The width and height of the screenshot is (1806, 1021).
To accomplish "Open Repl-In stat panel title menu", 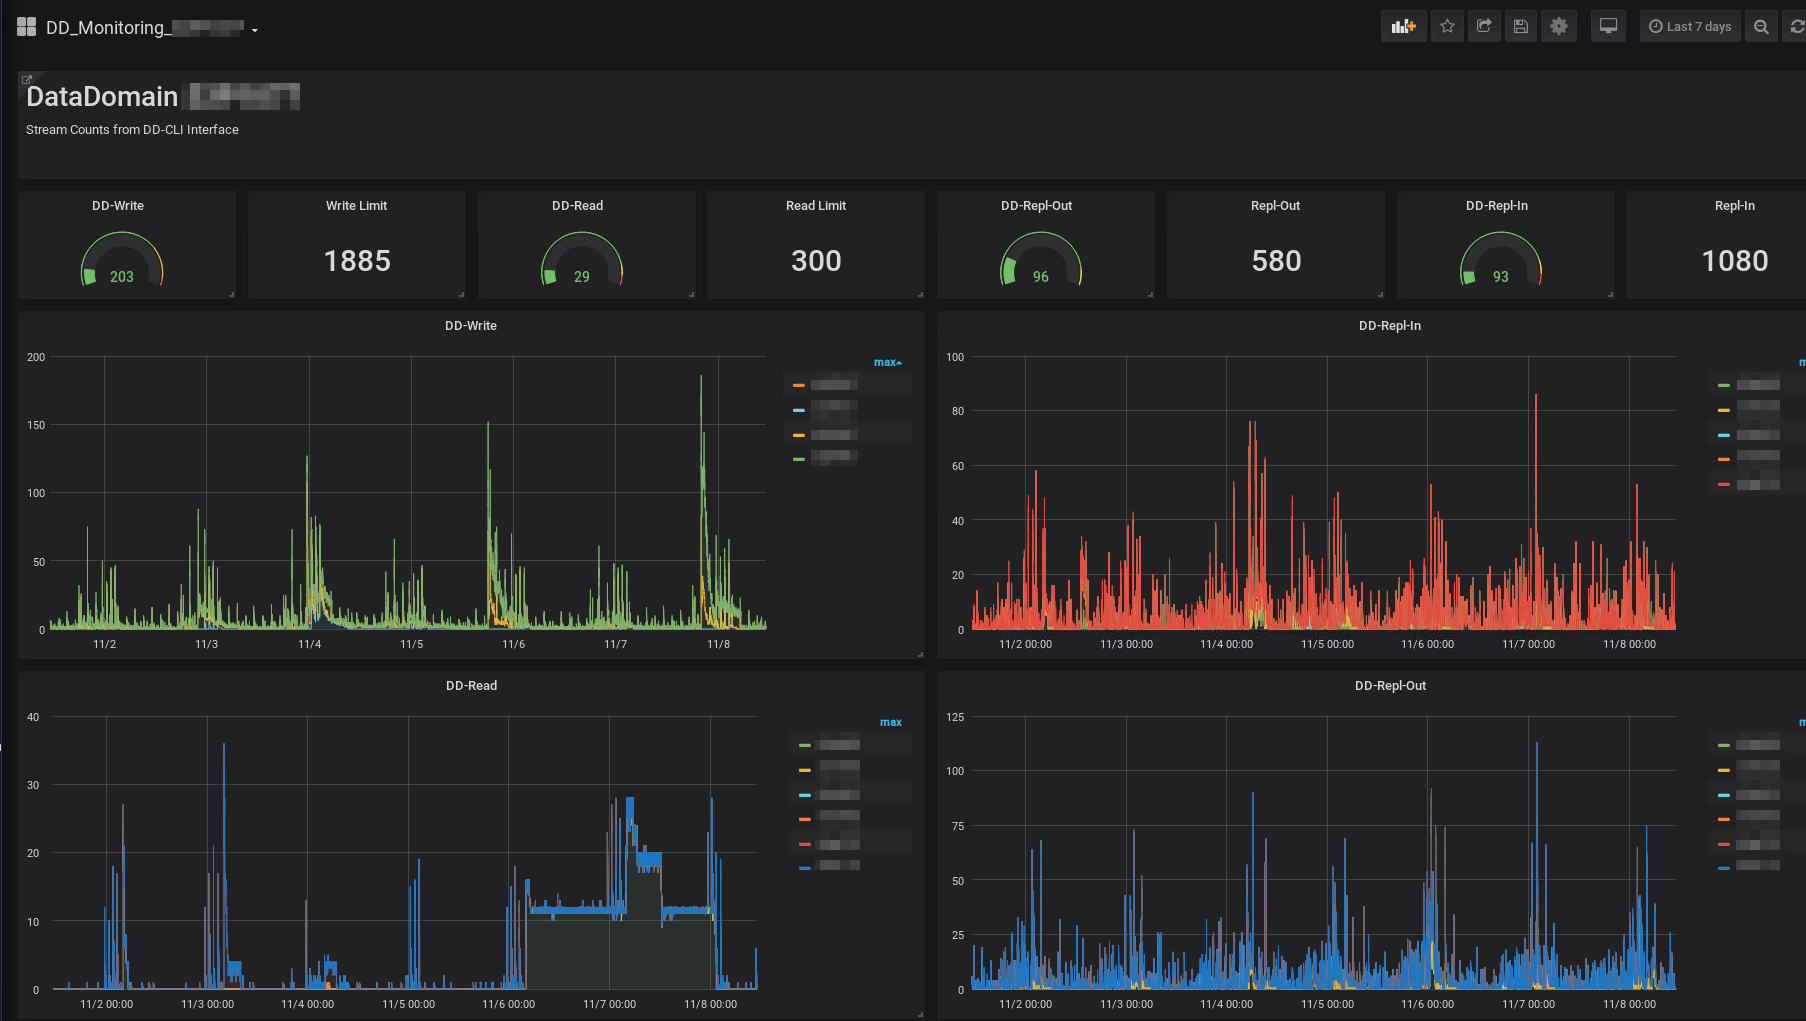I will [1734, 206].
